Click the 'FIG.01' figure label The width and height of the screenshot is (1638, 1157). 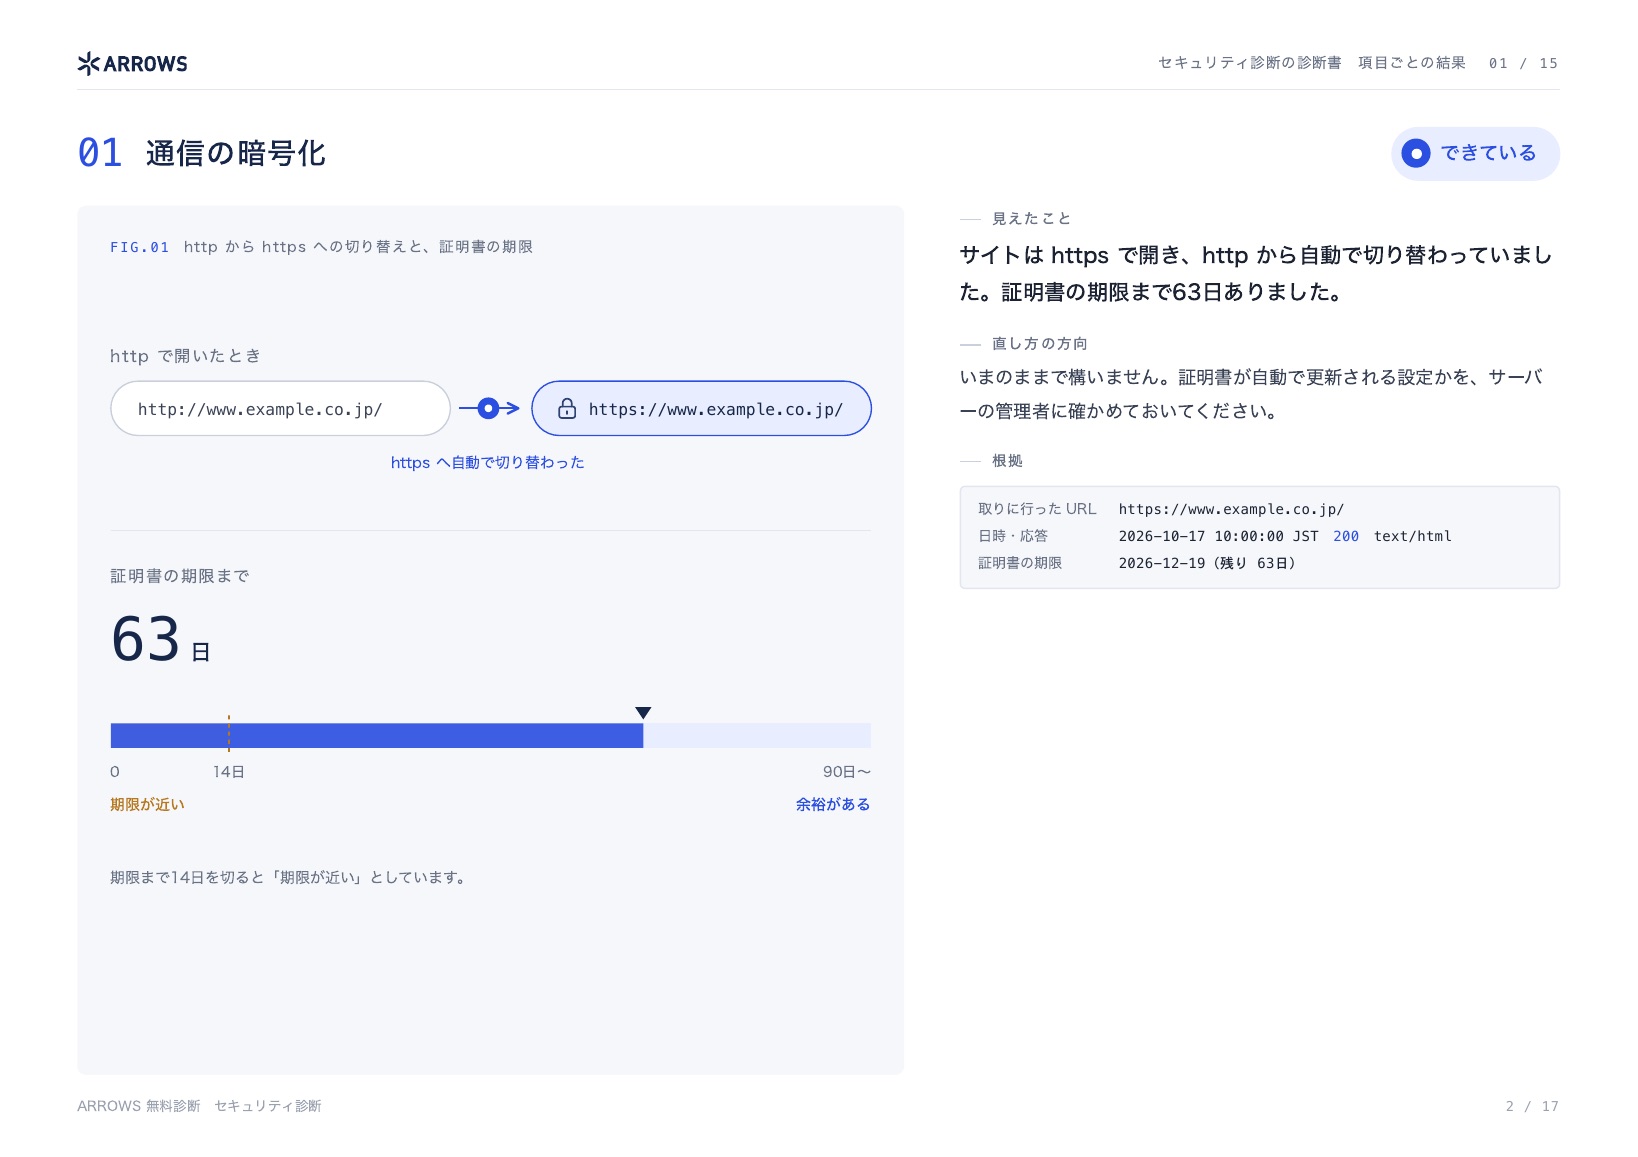coord(140,247)
